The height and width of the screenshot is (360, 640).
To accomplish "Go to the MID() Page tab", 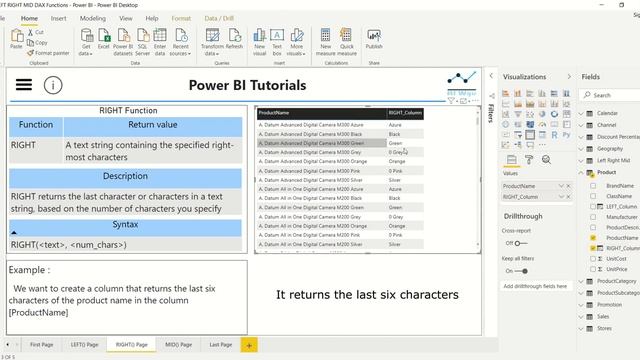I will pyautogui.click(x=178, y=344).
